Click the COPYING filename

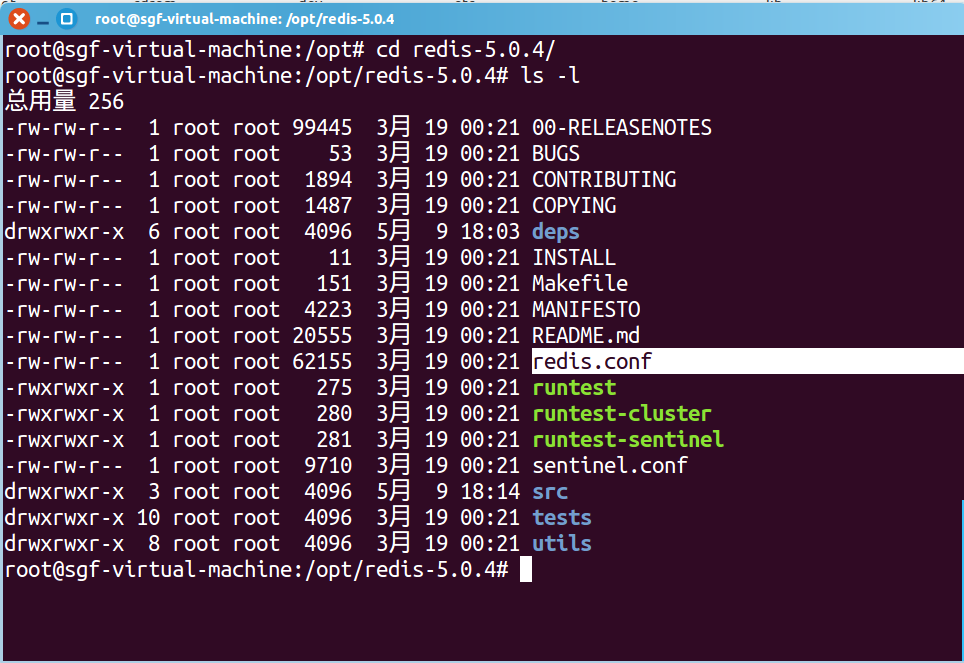tap(574, 205)
